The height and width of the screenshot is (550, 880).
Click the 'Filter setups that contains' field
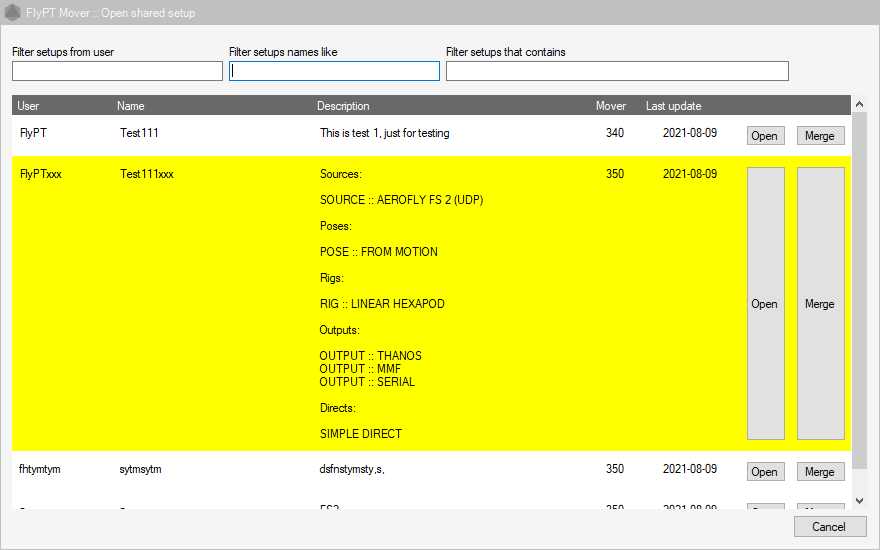click(x=617, y=71)
